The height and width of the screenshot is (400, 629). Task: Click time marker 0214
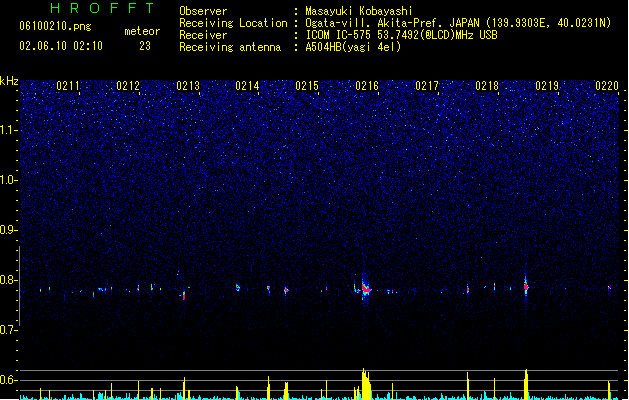tap(247, 86)
